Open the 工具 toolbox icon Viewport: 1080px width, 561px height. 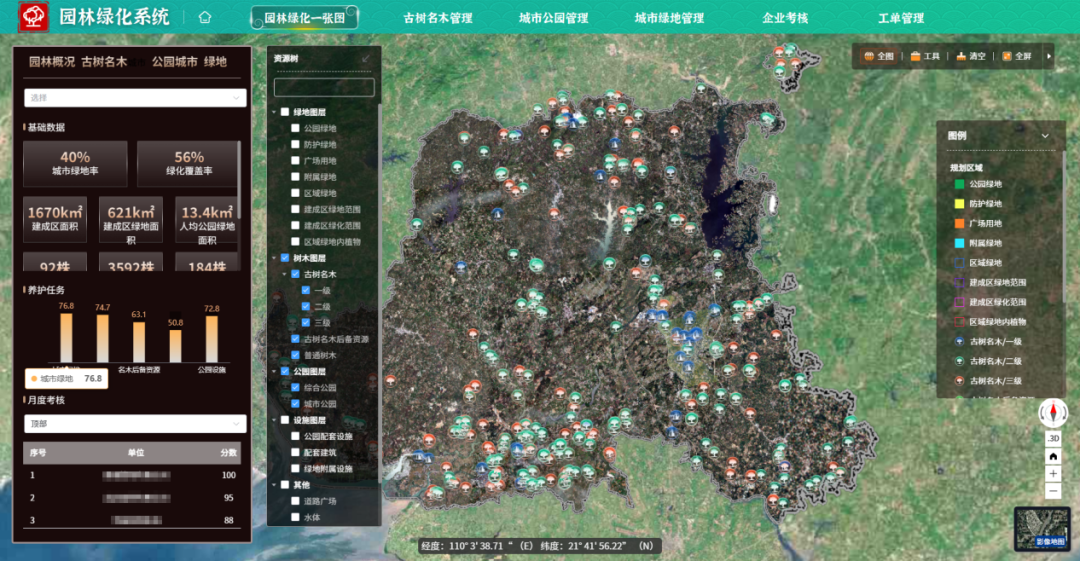click(915, 57)
